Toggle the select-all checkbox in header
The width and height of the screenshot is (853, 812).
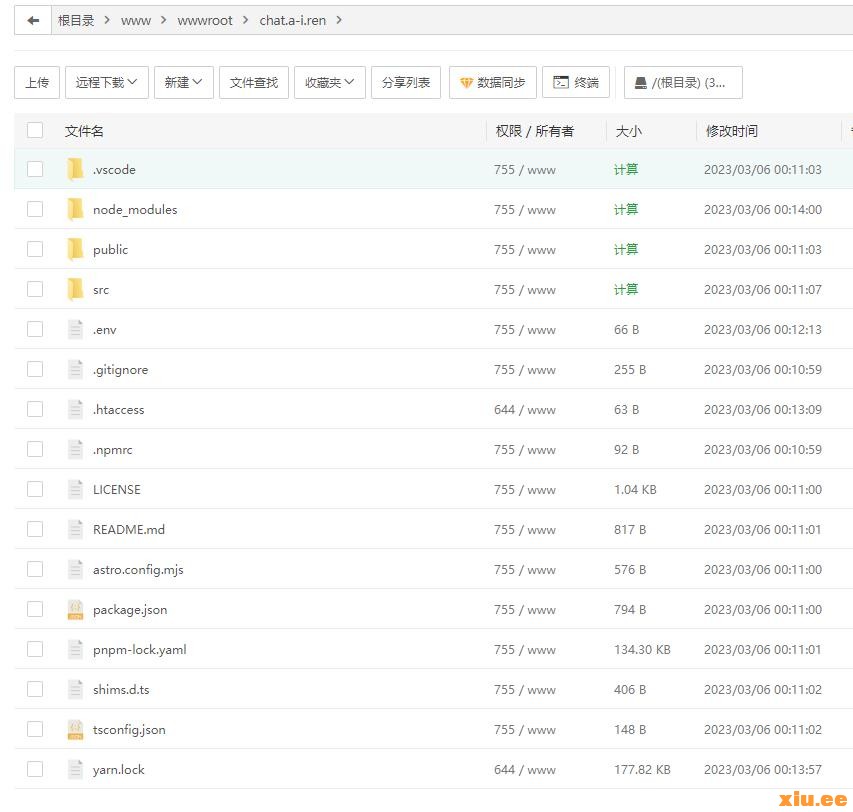[x=35, y=130]
